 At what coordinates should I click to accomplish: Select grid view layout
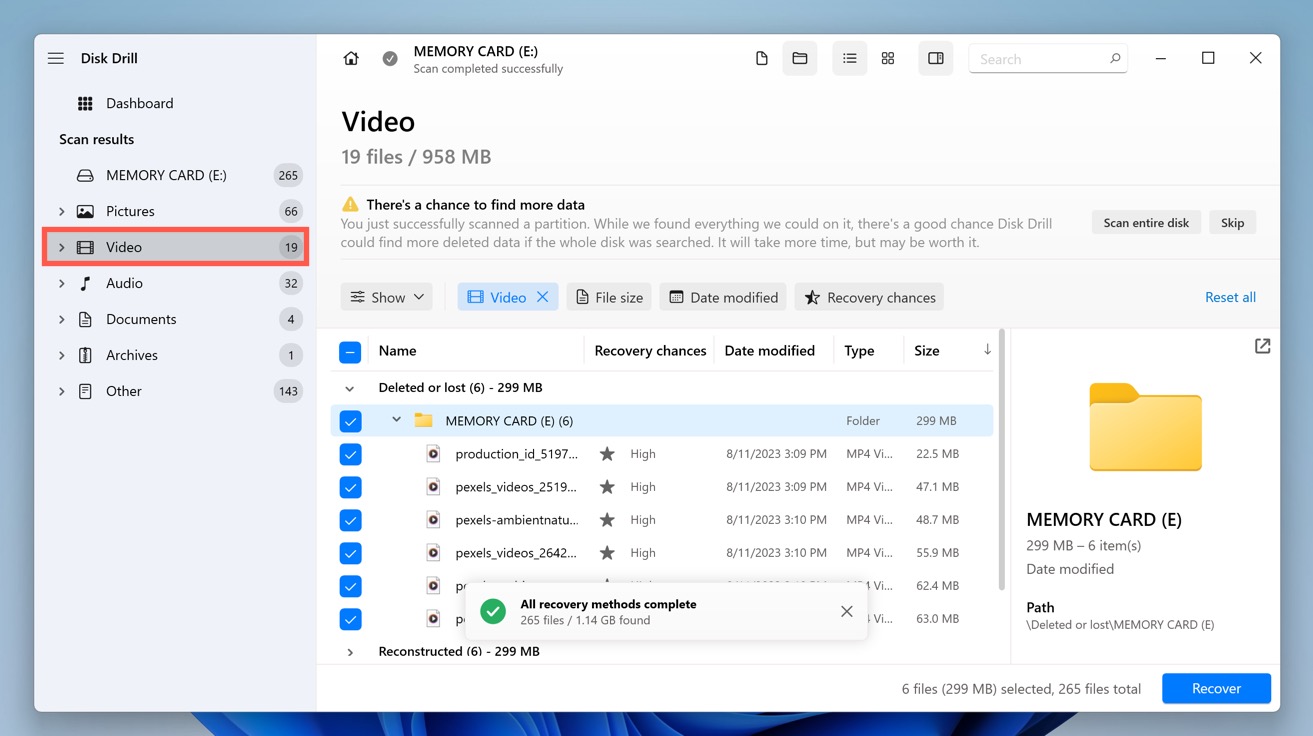click(888, 59)
